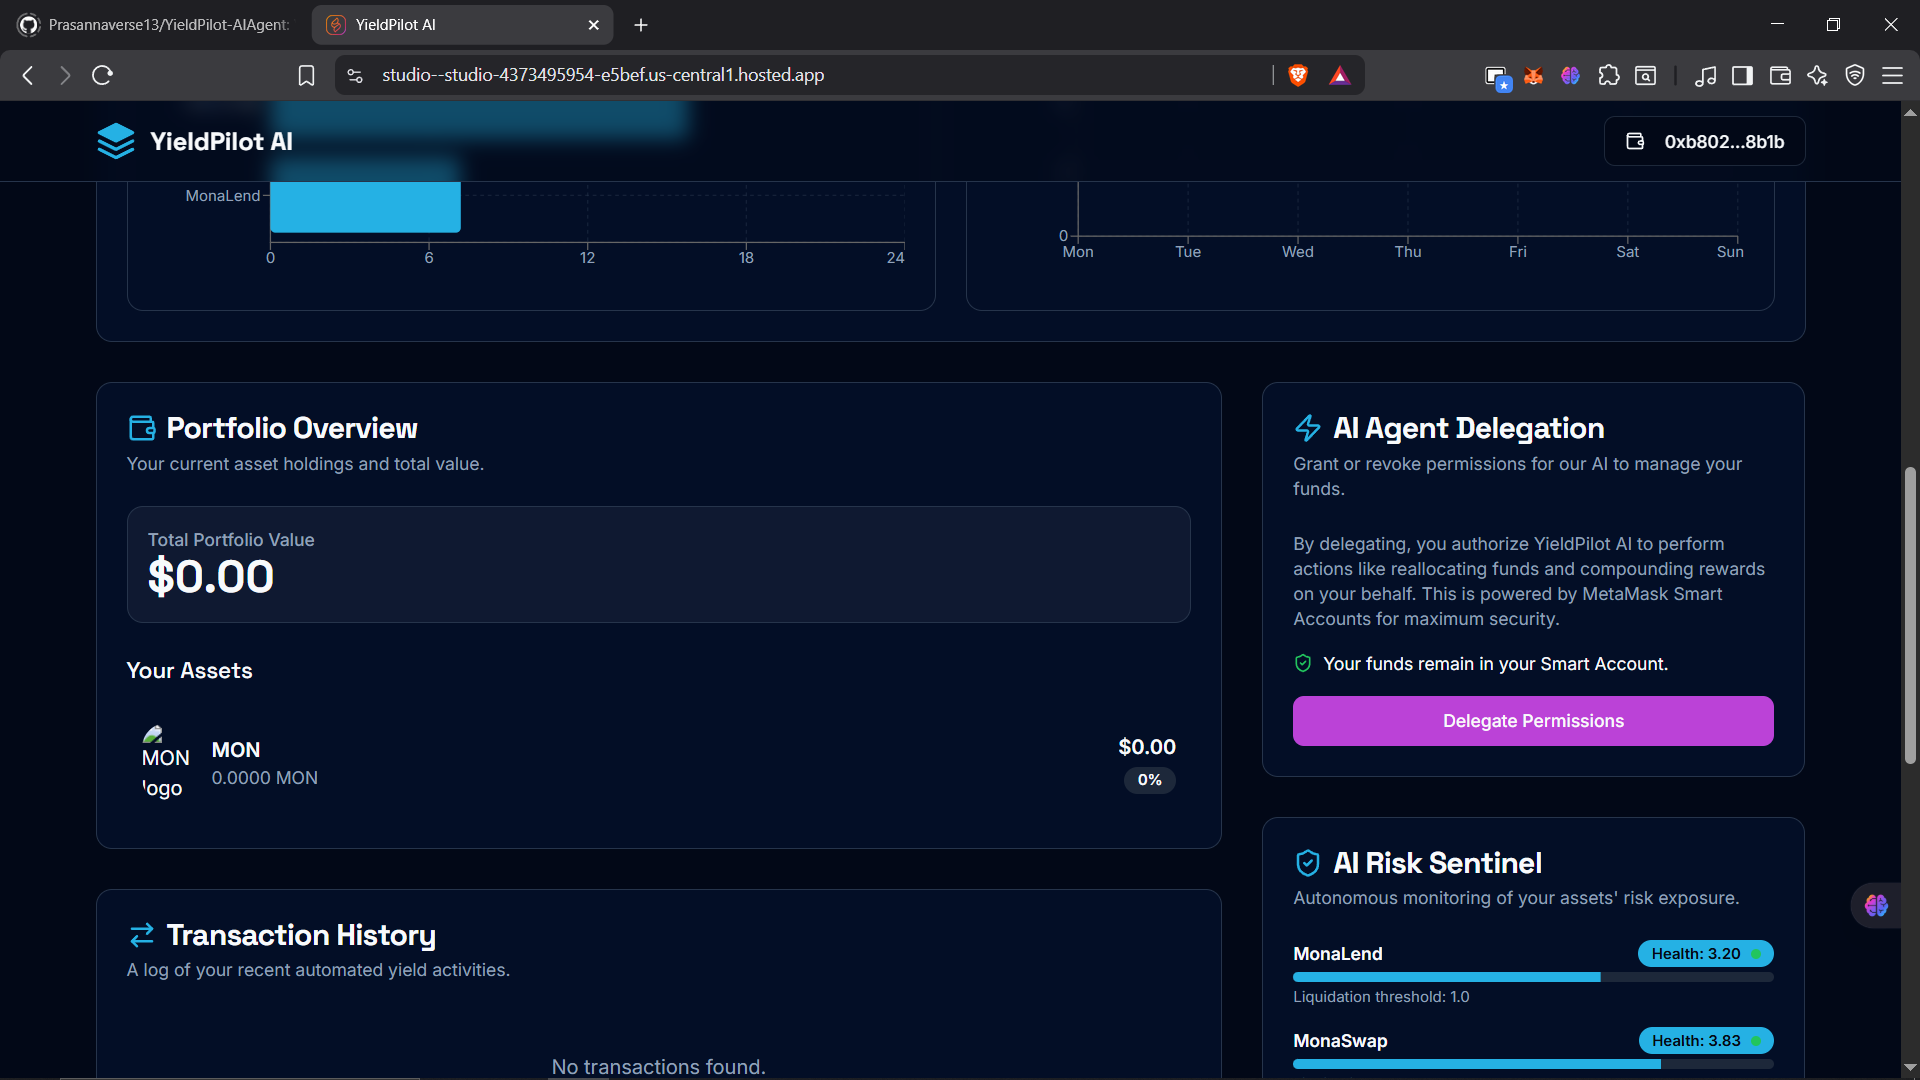Toggle the browser sidebar panel
This screenshot has height=1080, width=1920.
[1742, 75]
